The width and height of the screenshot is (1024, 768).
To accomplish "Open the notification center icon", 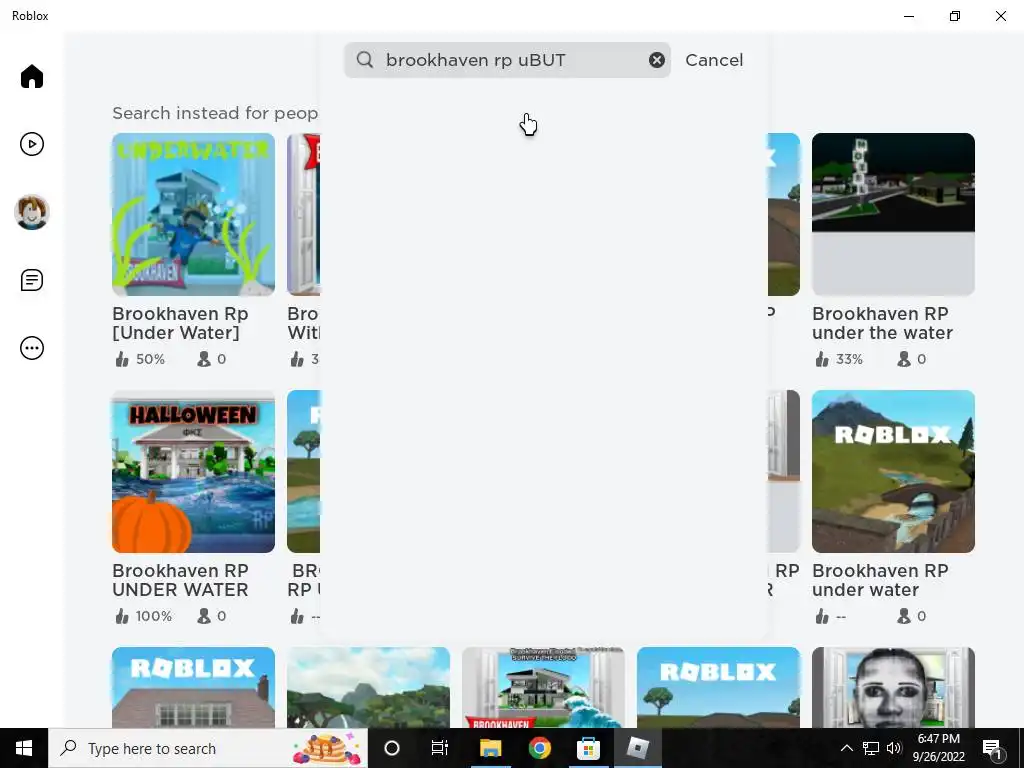I will [992, 748].
